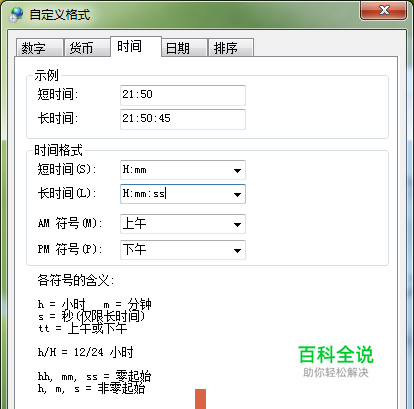Click the hh, mm, ss = 零起始 line
Viewport: 414px width, 409px height.
click(x=94, y=376)
